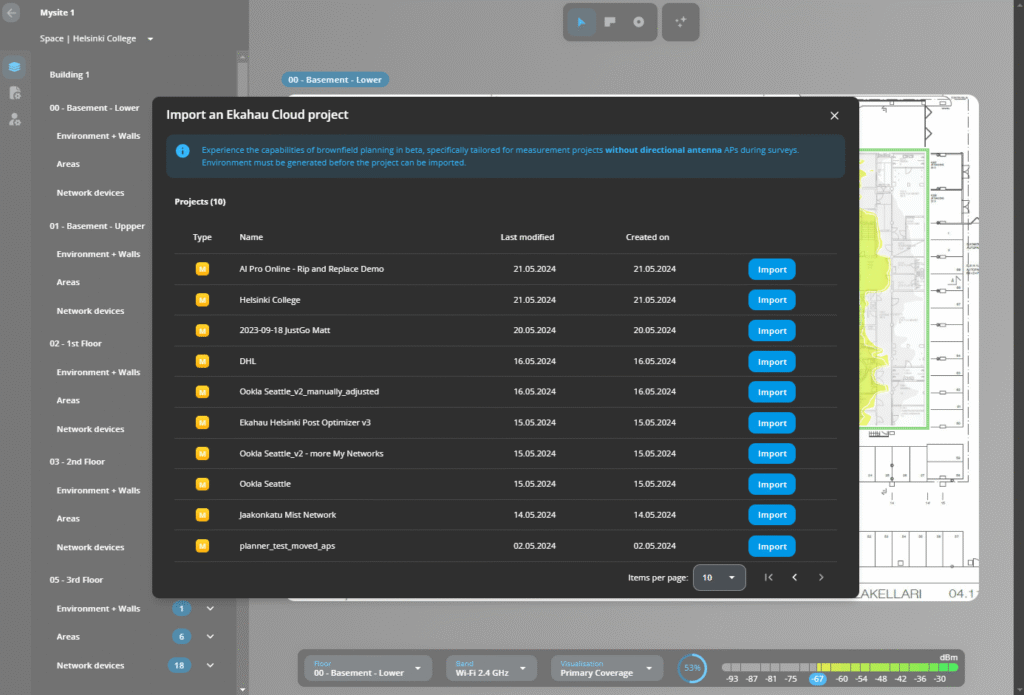This screenshot has width=1024, height=695.
Task: Open project settings from the sidebar
Action: tap(14, 92)
